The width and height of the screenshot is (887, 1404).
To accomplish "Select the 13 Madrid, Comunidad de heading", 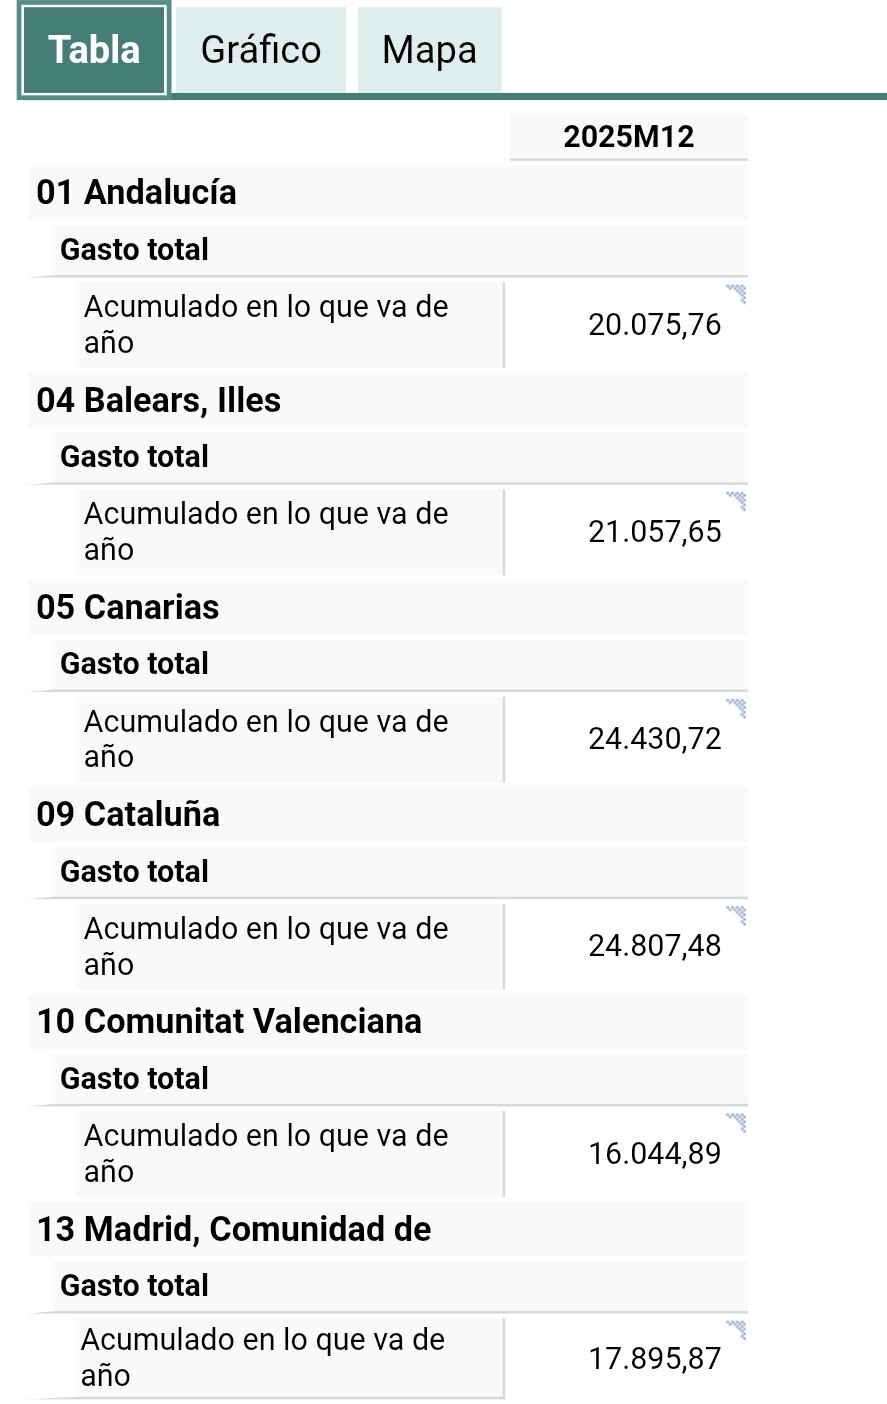I will [234, 1229].
